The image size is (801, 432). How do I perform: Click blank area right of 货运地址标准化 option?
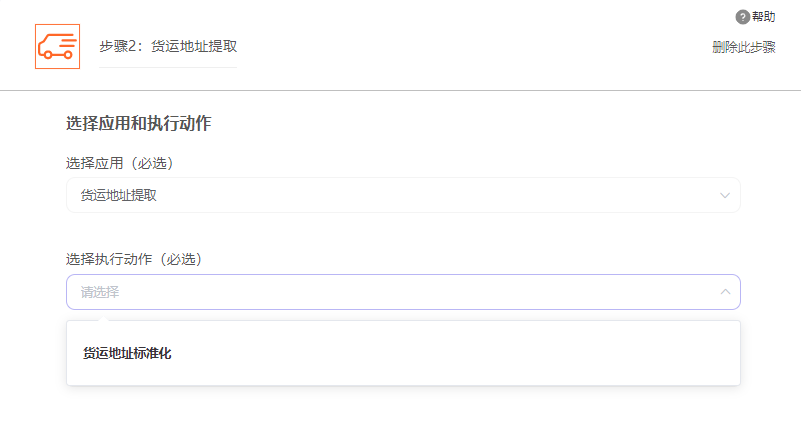(450, 353)
